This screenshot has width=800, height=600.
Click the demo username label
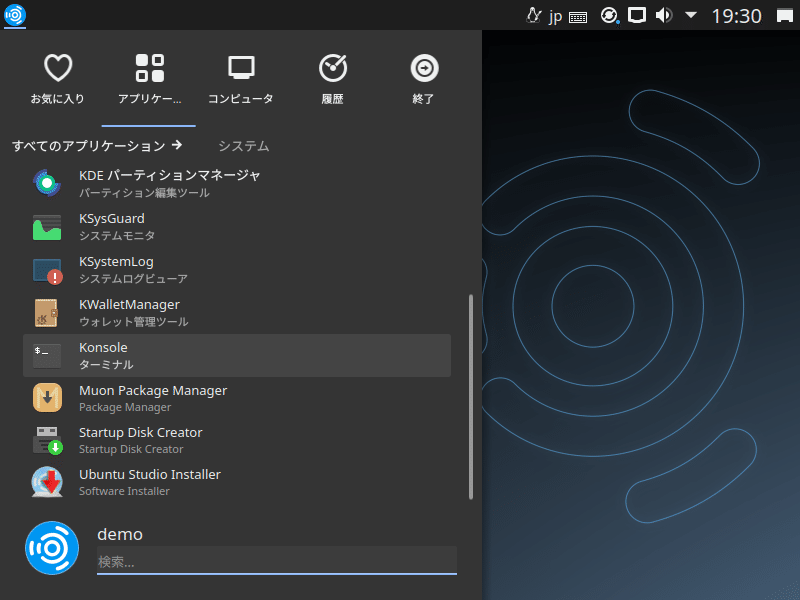coord(120,534)
